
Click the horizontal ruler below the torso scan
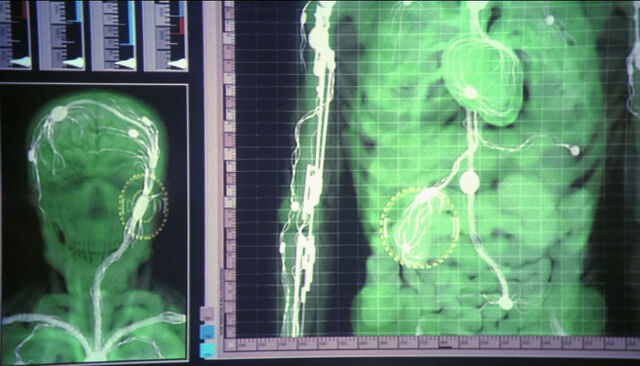pos(438,344)
